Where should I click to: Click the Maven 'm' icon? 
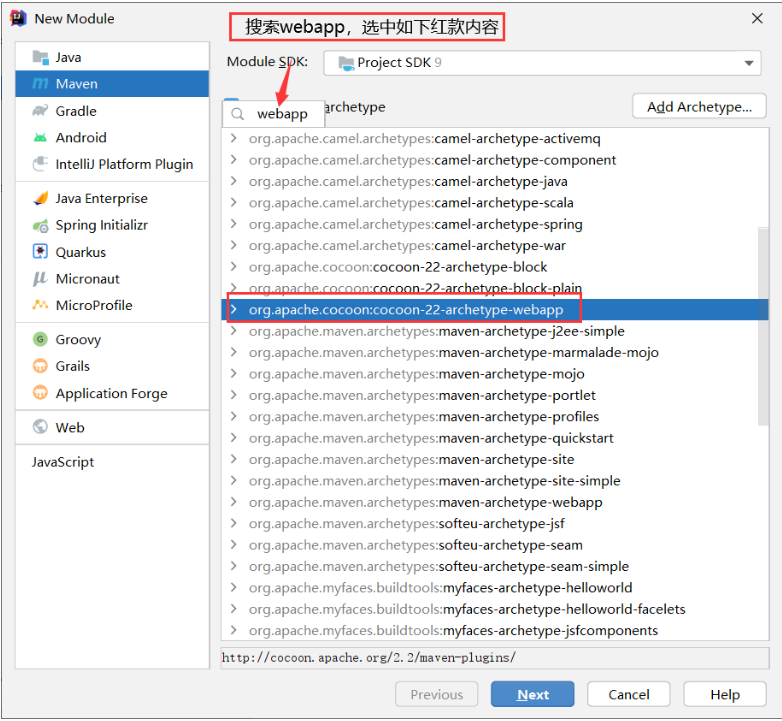40,84
